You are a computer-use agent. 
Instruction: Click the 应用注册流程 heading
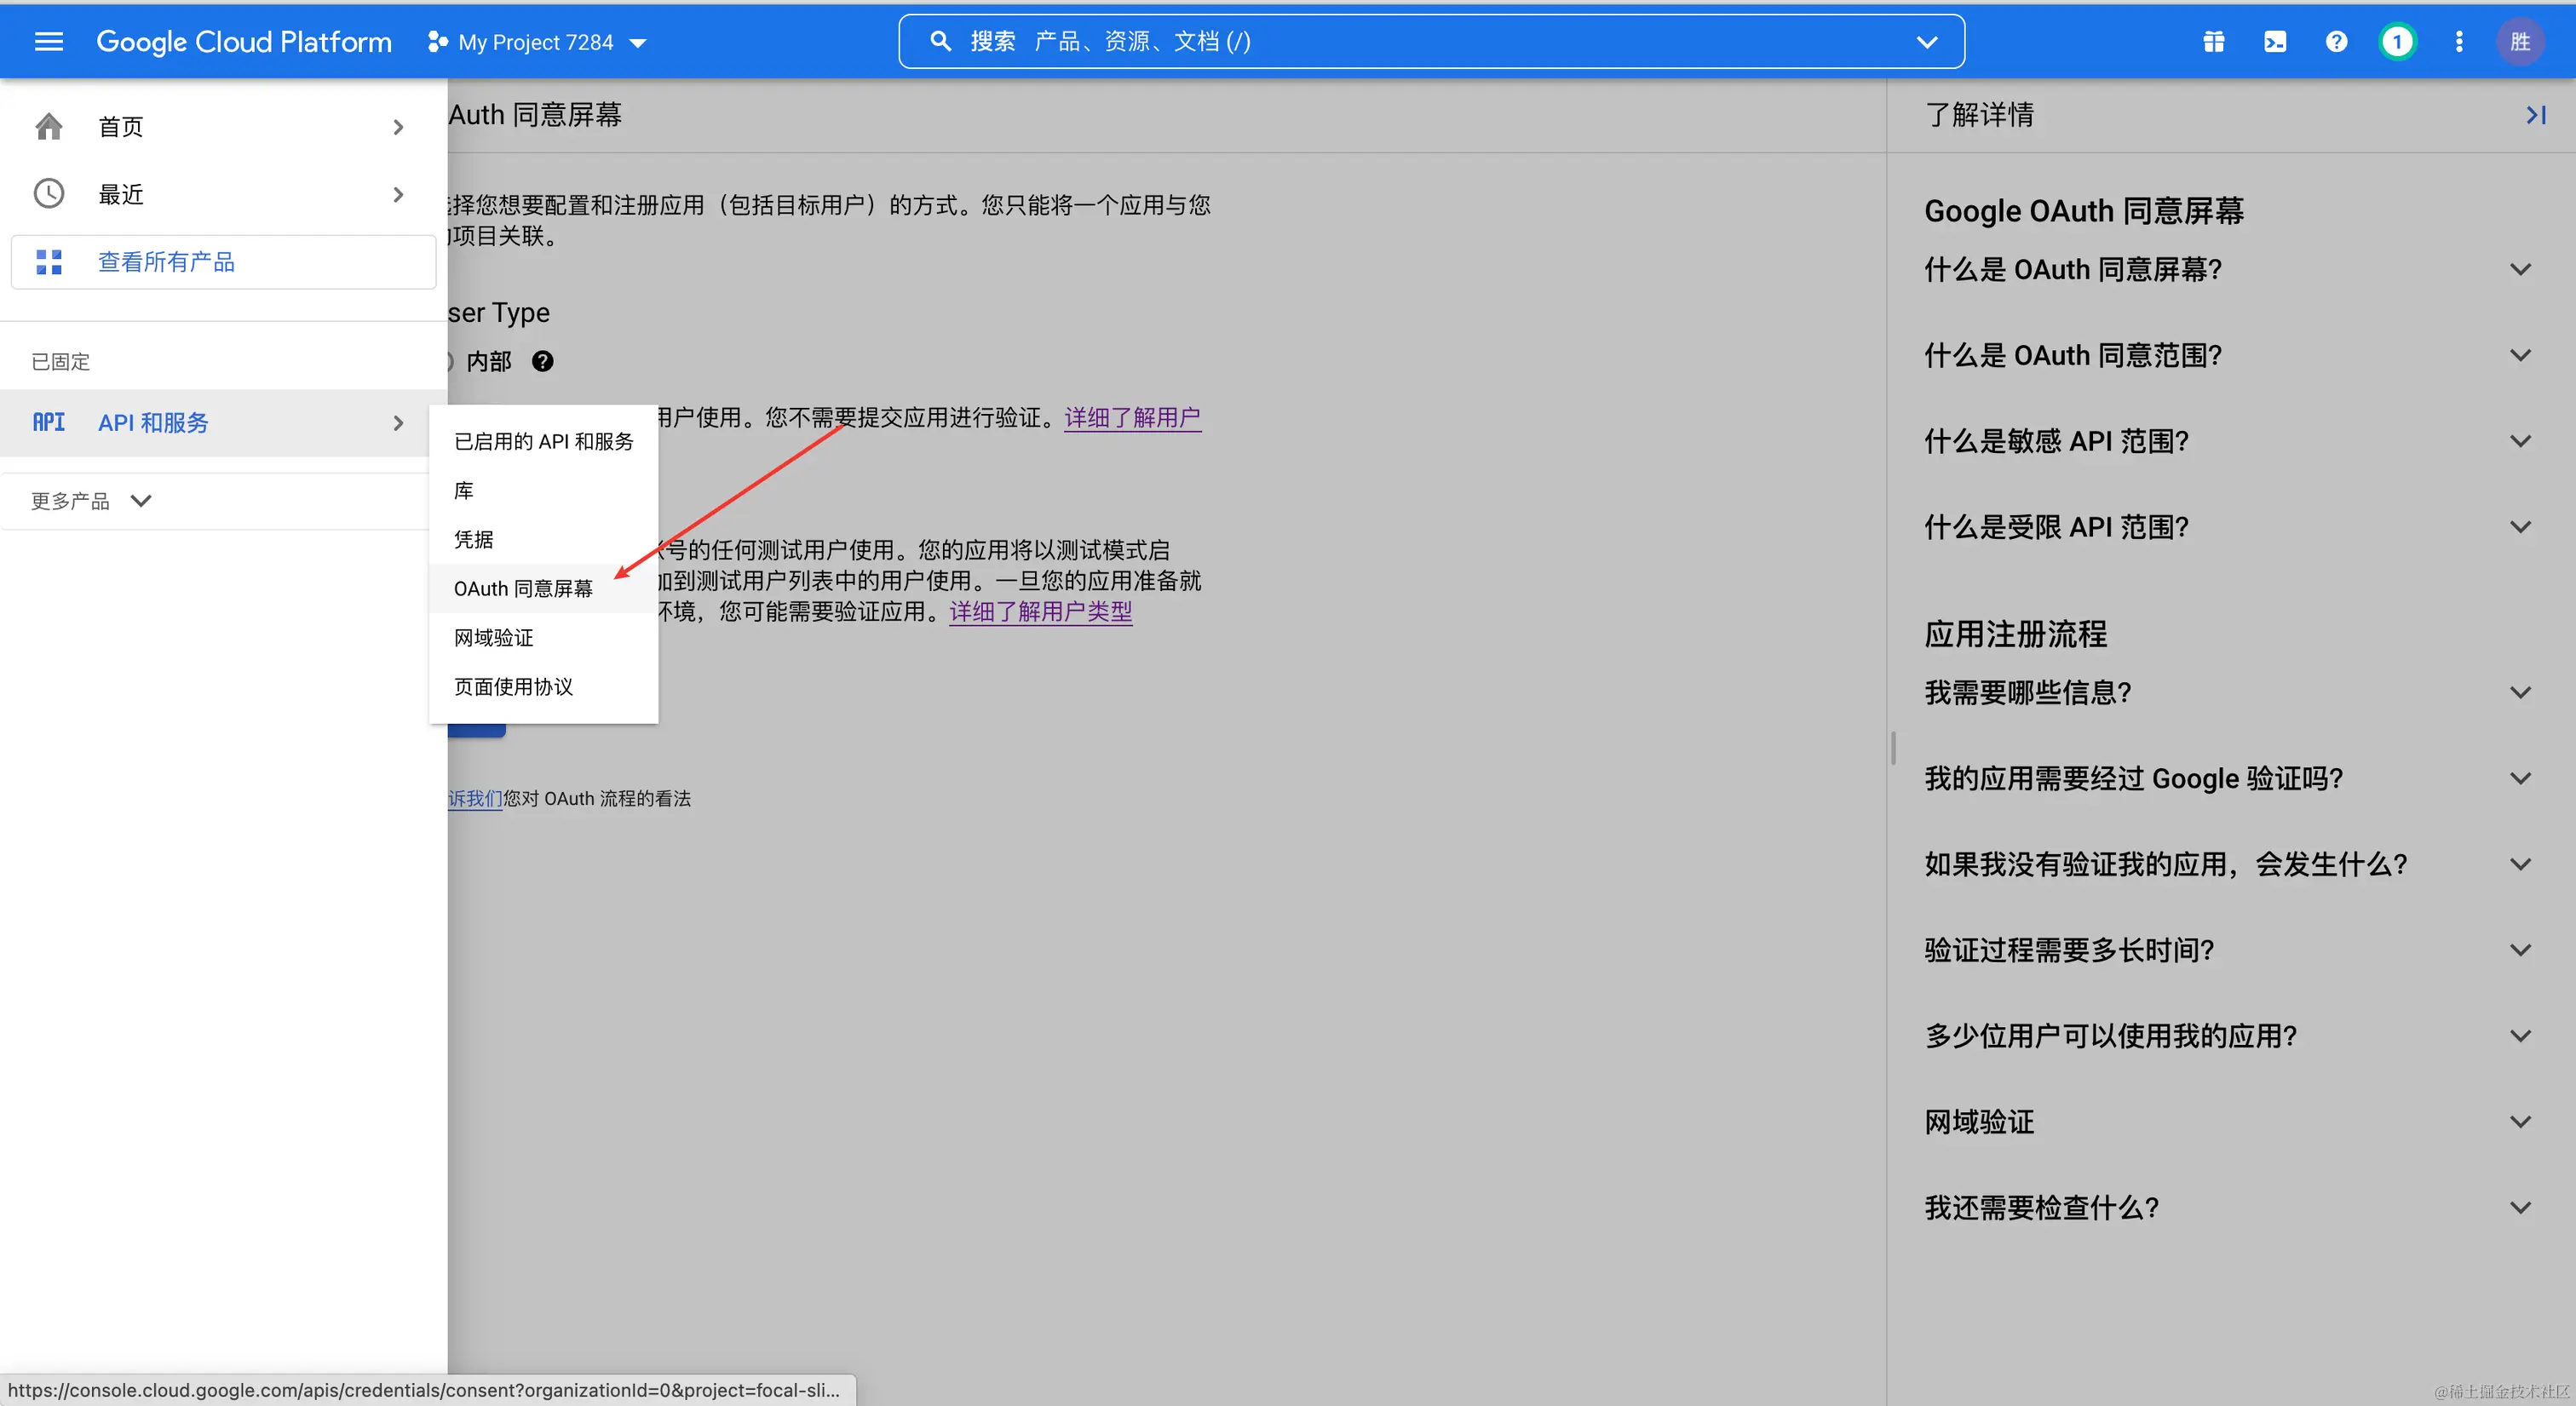click(x=2015, y=634)
